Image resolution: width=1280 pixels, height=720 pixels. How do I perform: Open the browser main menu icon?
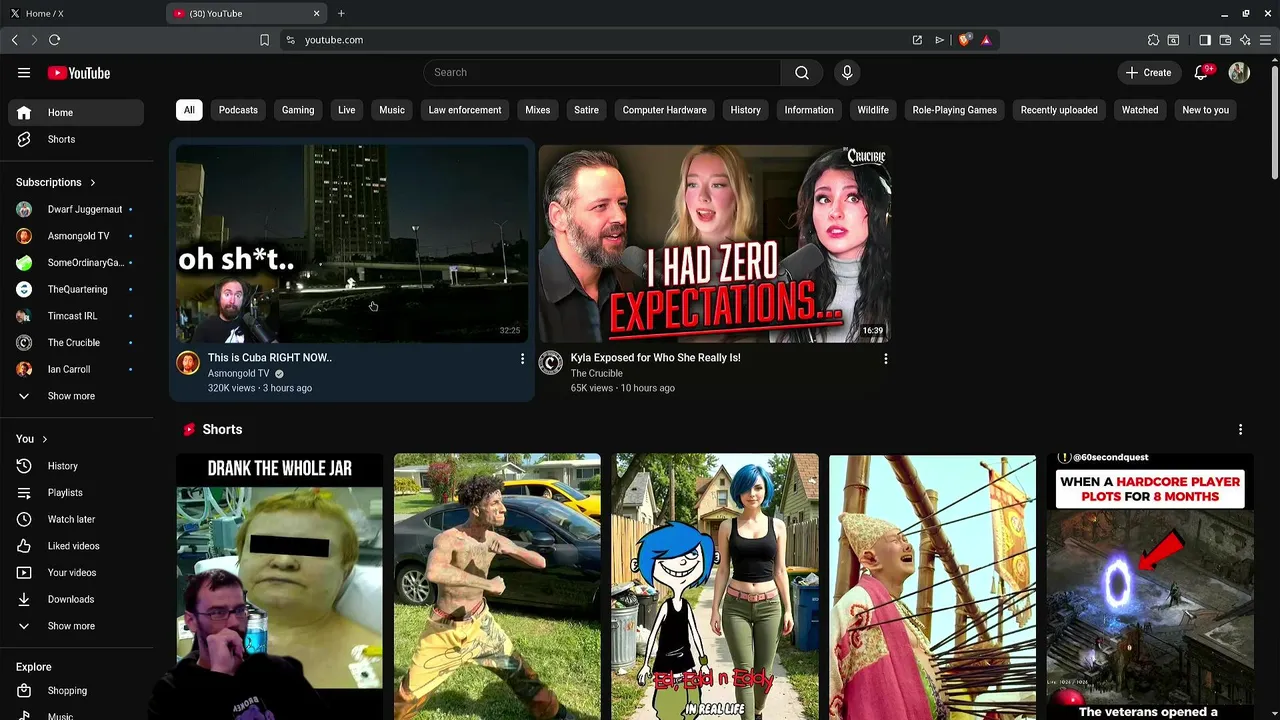1265,40
